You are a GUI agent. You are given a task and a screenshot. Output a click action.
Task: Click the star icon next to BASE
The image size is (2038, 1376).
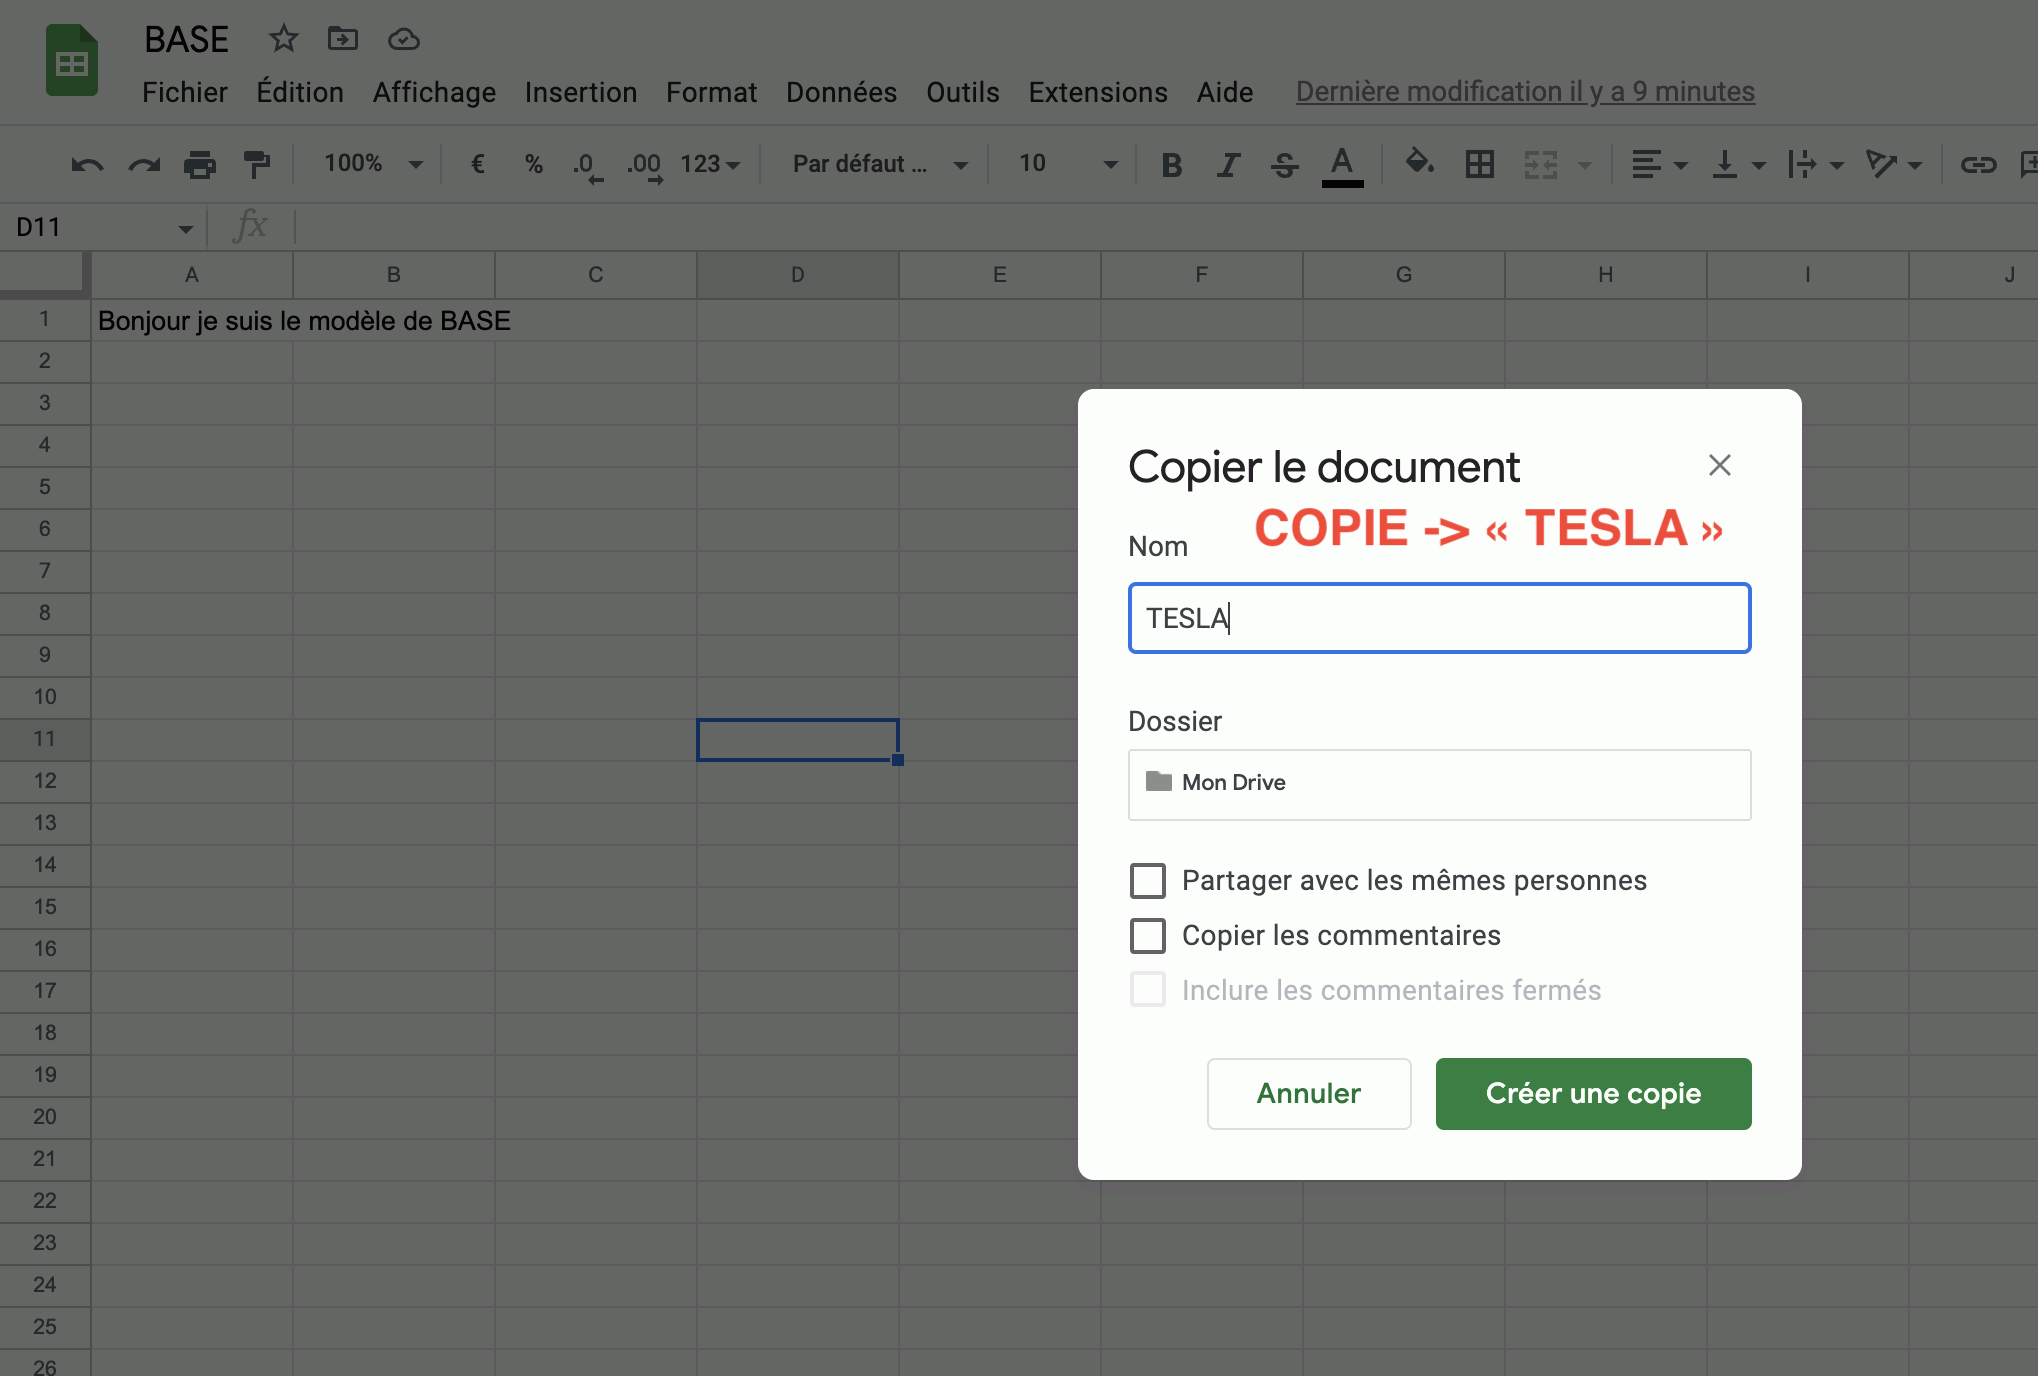click(x=284, y=39)
